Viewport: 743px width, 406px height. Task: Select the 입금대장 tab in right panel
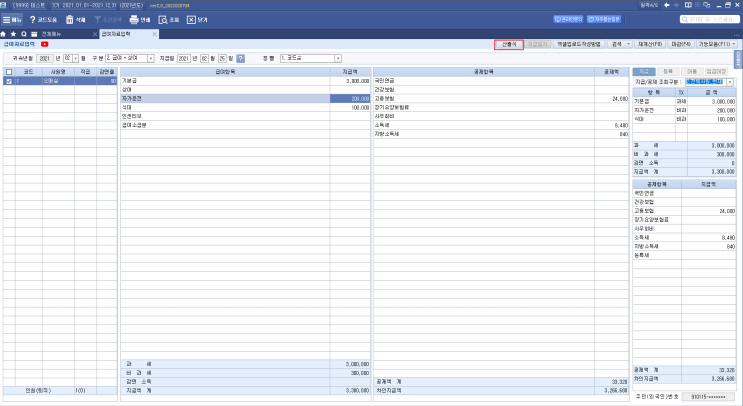716,72
